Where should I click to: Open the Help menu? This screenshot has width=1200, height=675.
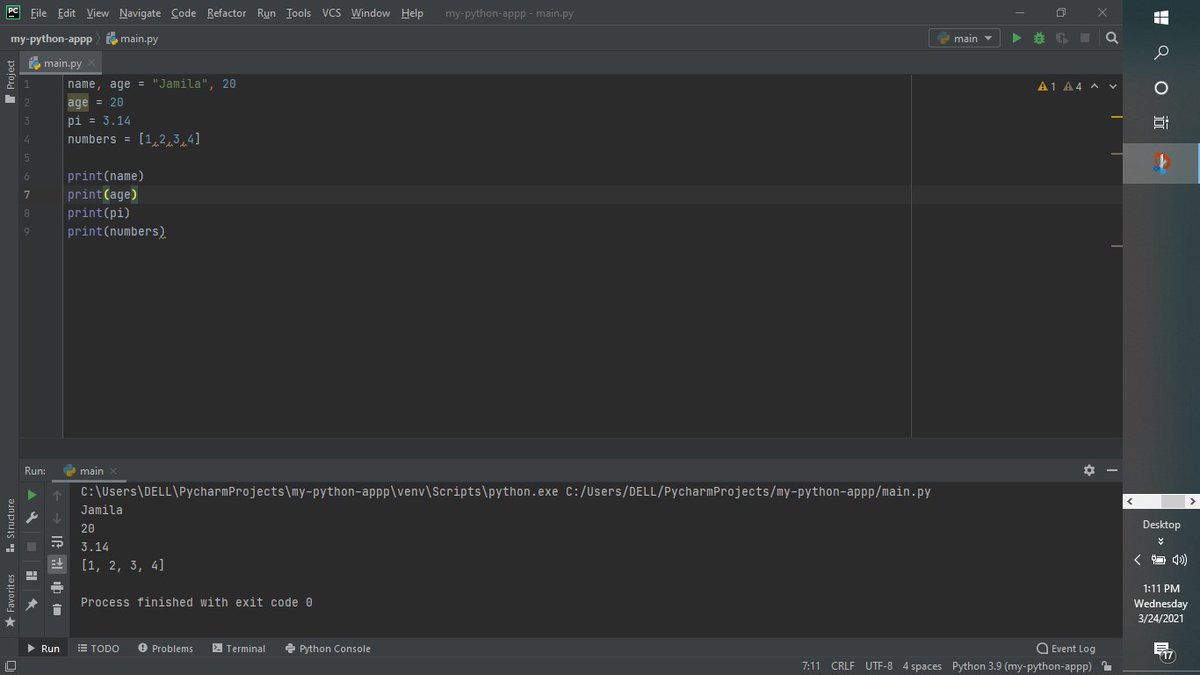click(x=412, y=13)
